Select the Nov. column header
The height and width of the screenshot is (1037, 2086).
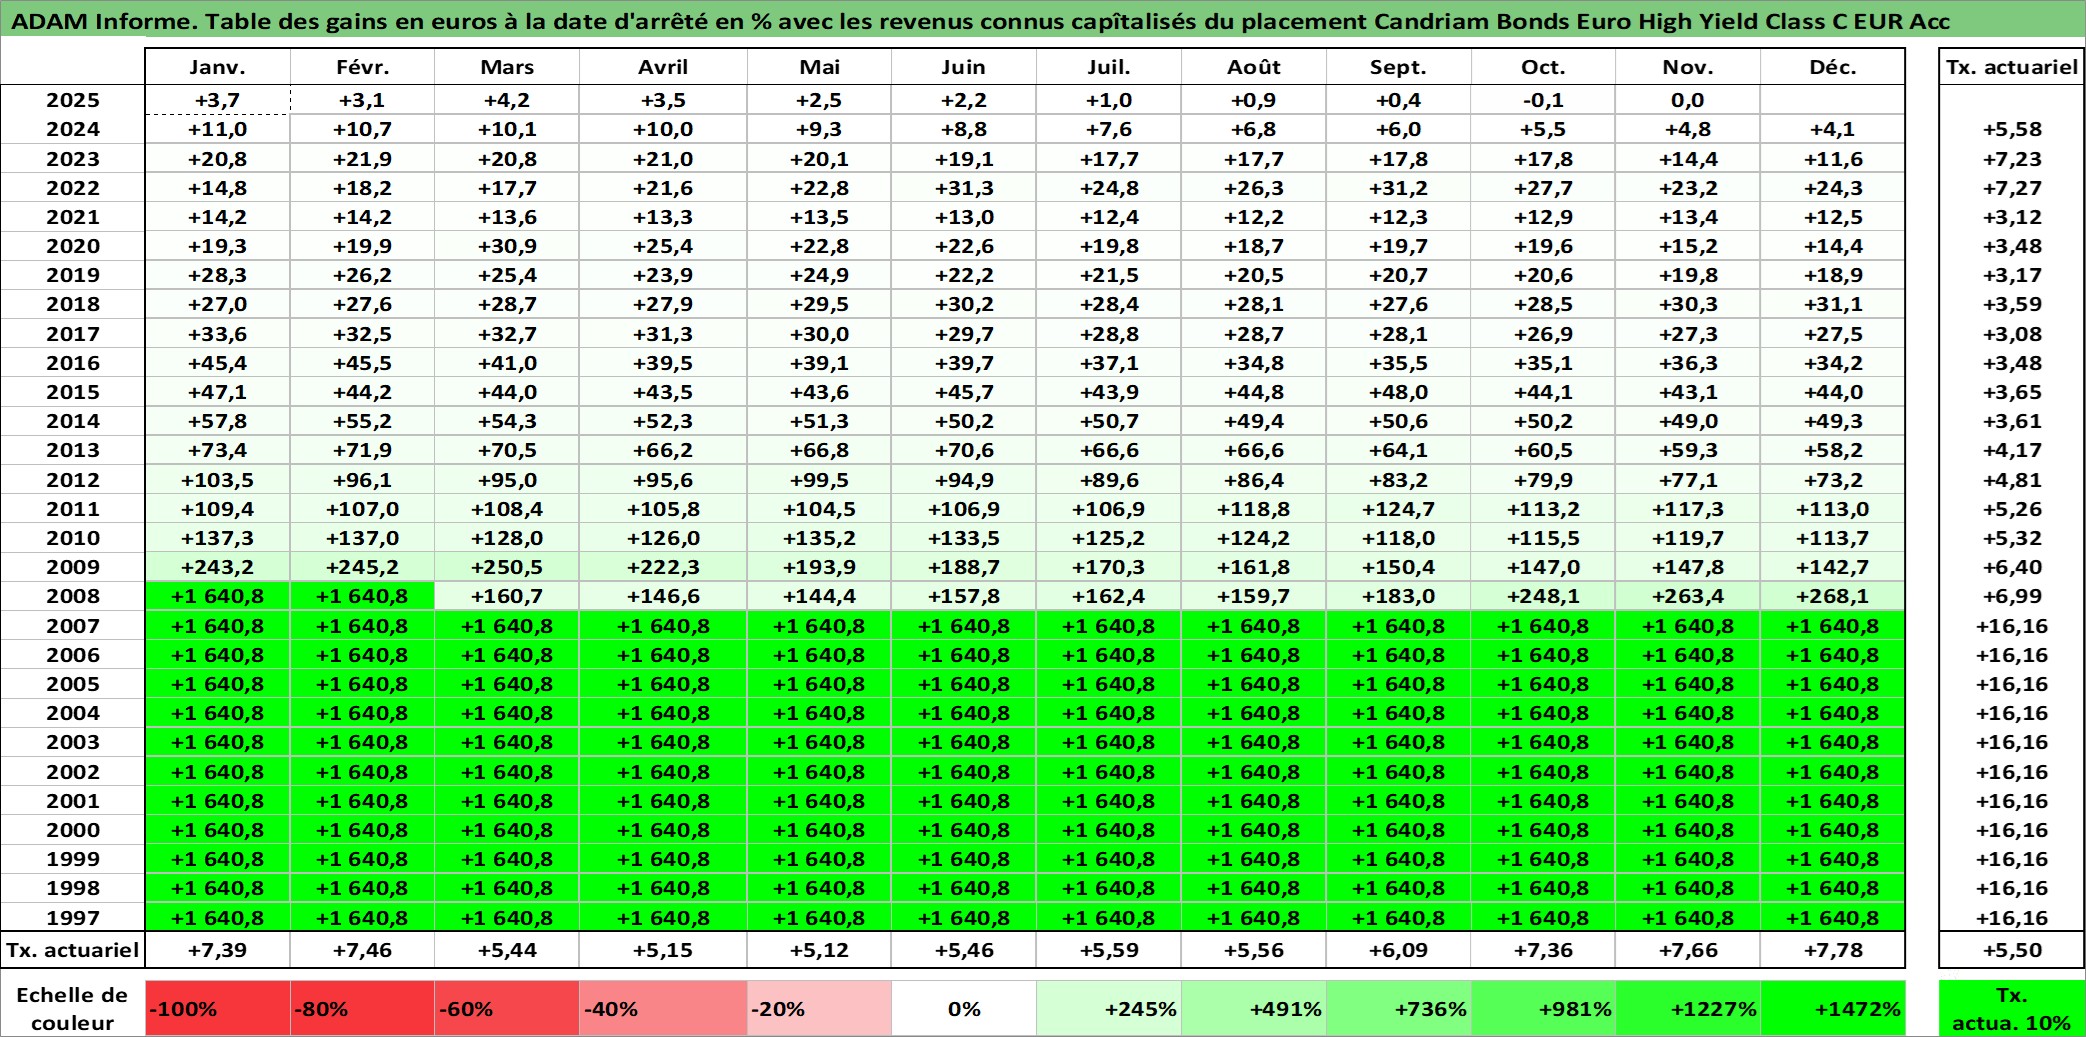1688,67
